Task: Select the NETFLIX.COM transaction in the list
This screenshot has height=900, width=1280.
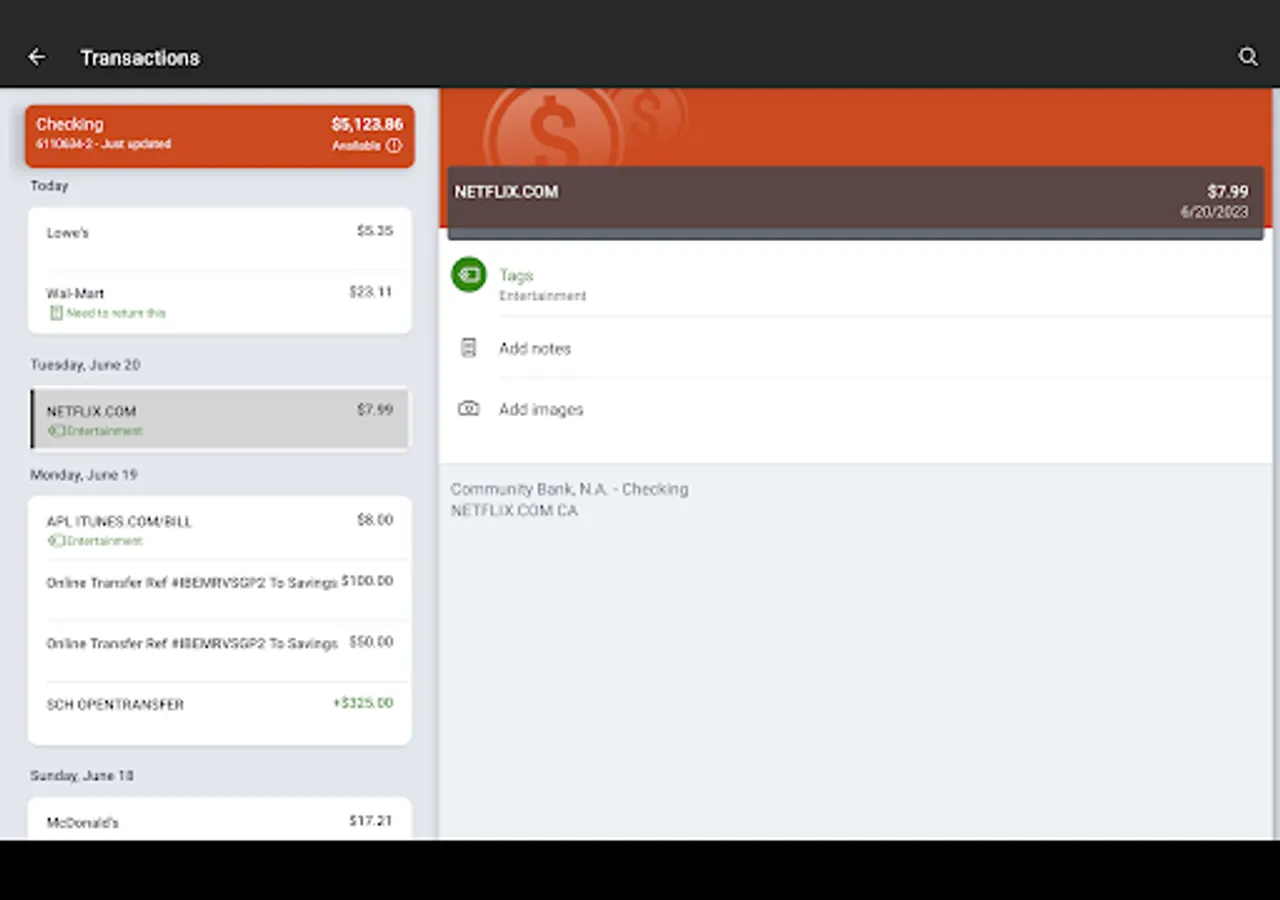Action: [x=220, y=419]
